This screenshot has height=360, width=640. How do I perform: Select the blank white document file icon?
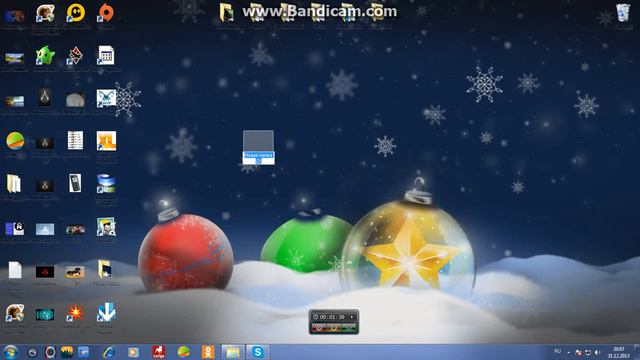(15, 270)
